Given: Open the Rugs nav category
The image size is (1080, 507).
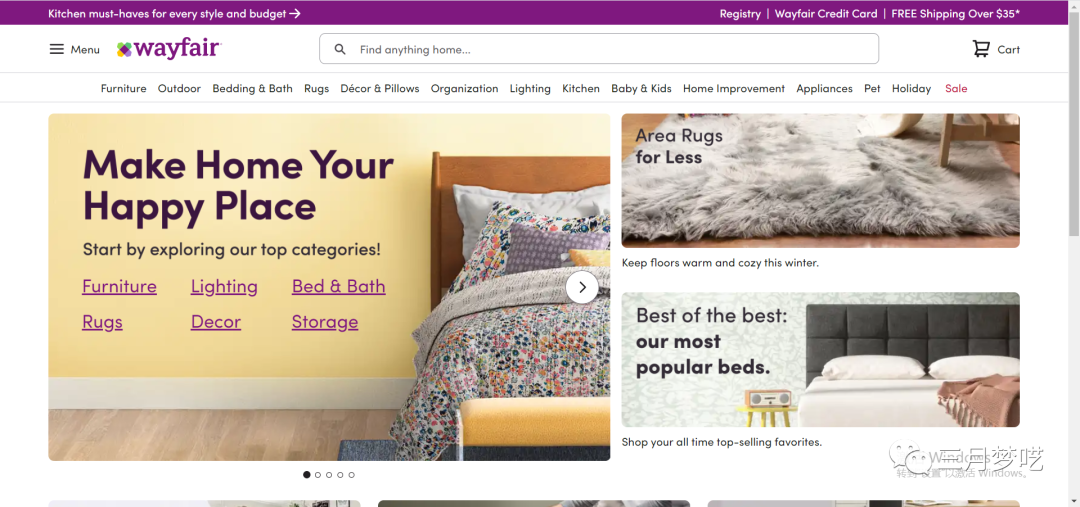Looking at the screenshot, I should (316, 89).
